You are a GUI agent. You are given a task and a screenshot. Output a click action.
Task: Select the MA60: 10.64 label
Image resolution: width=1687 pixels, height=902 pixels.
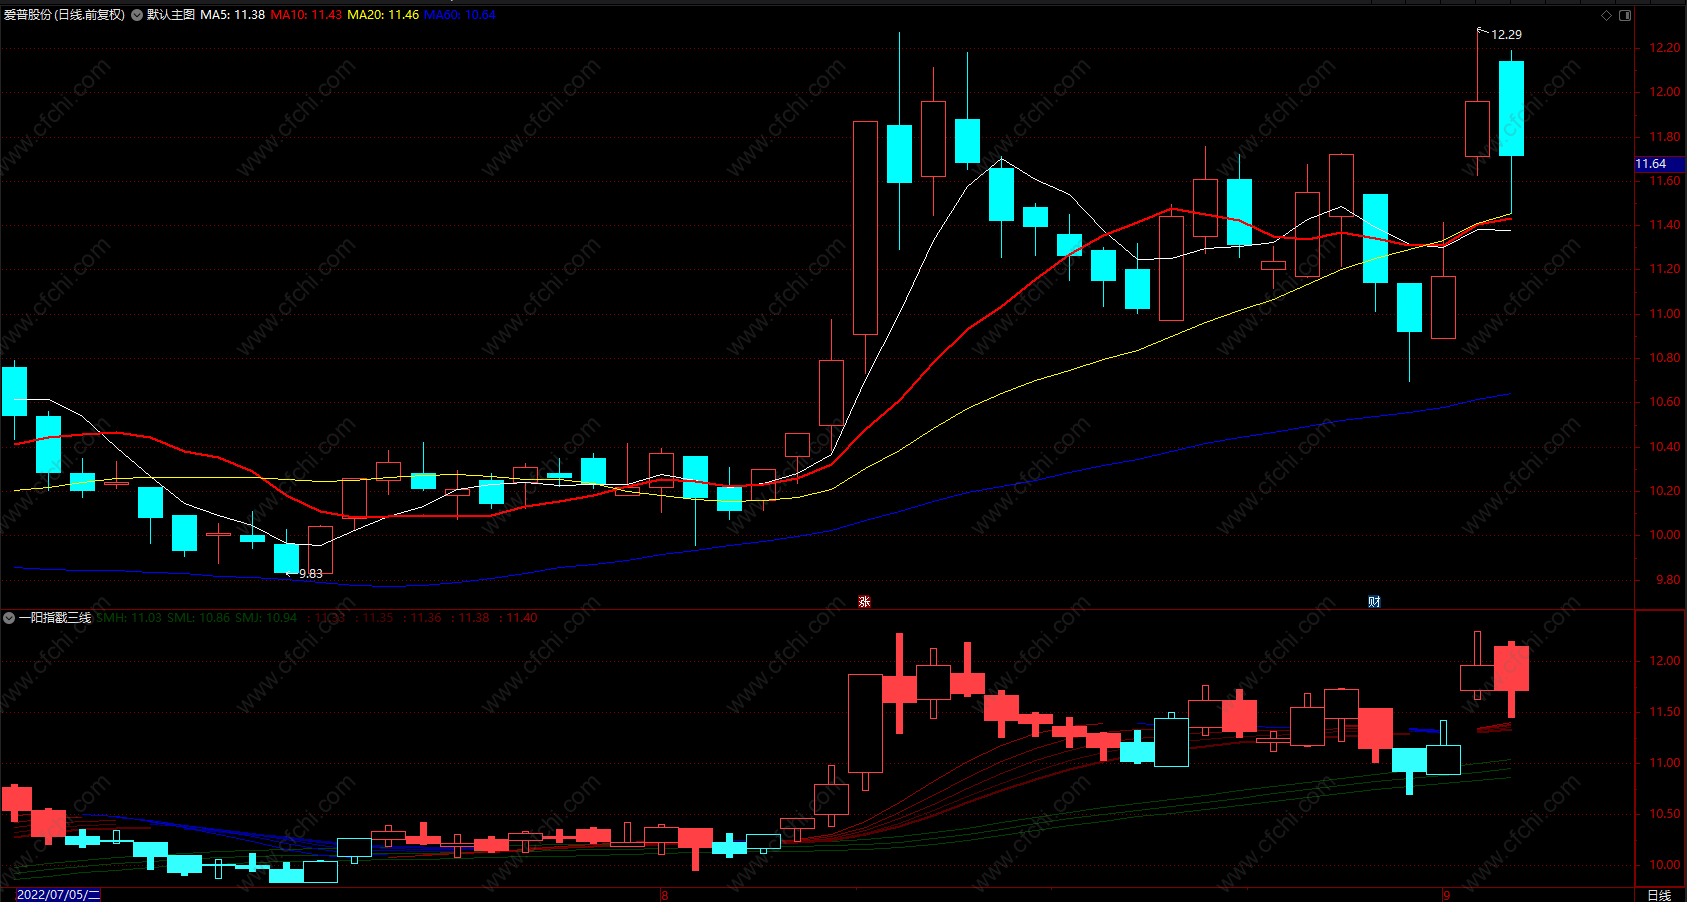(x=460, y=15)
